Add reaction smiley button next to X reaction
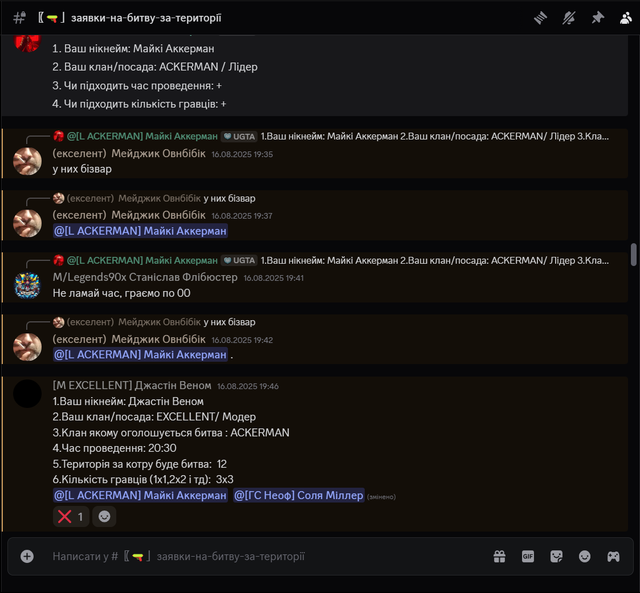This screenshot has width=640, height=593. 104,517
